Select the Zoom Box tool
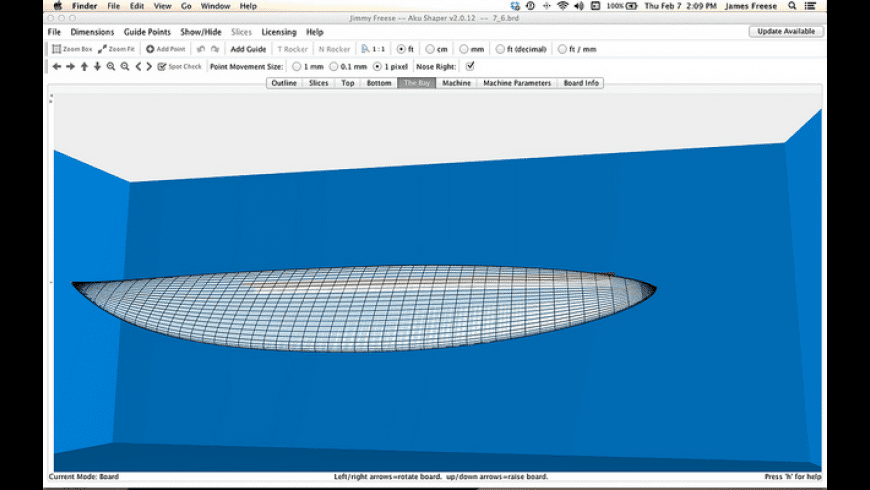 coord(72,49)
